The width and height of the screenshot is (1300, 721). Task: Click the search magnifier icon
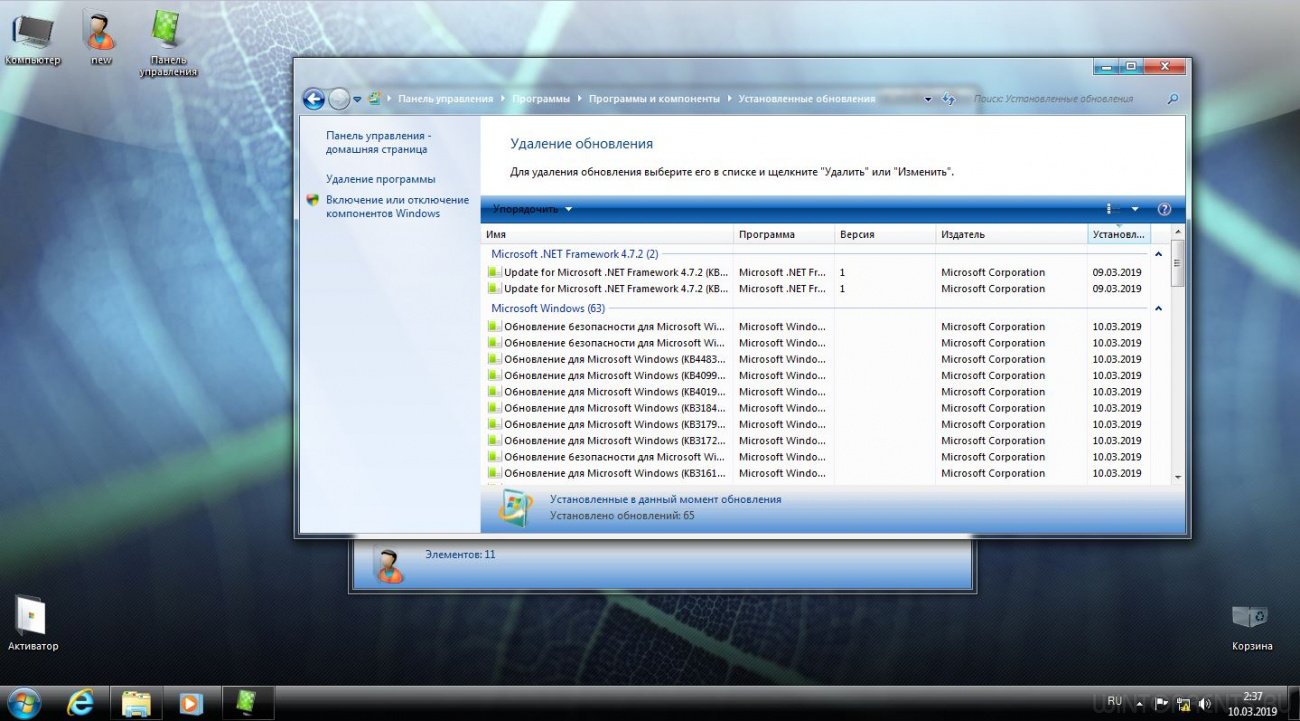pyautogui.click(x=1173, y=99)
